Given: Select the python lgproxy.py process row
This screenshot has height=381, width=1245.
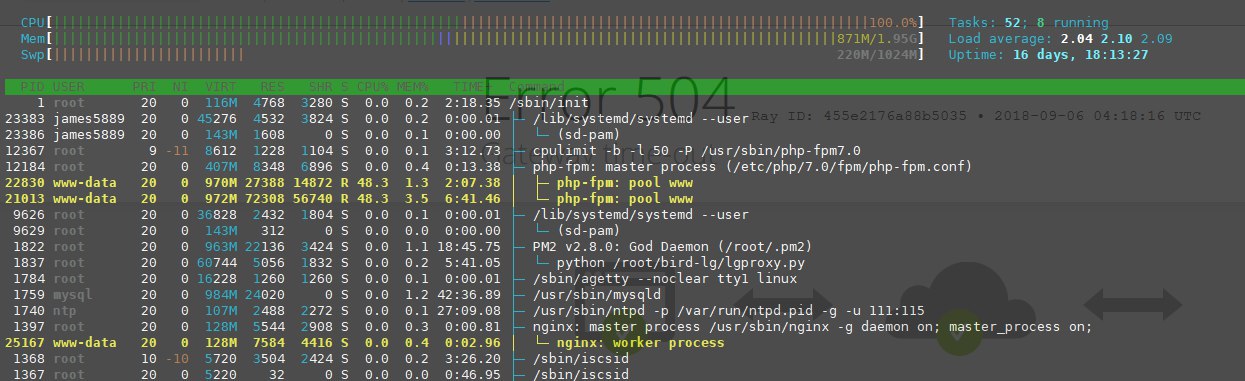Looking at the screenshot, I should point(622,263).
